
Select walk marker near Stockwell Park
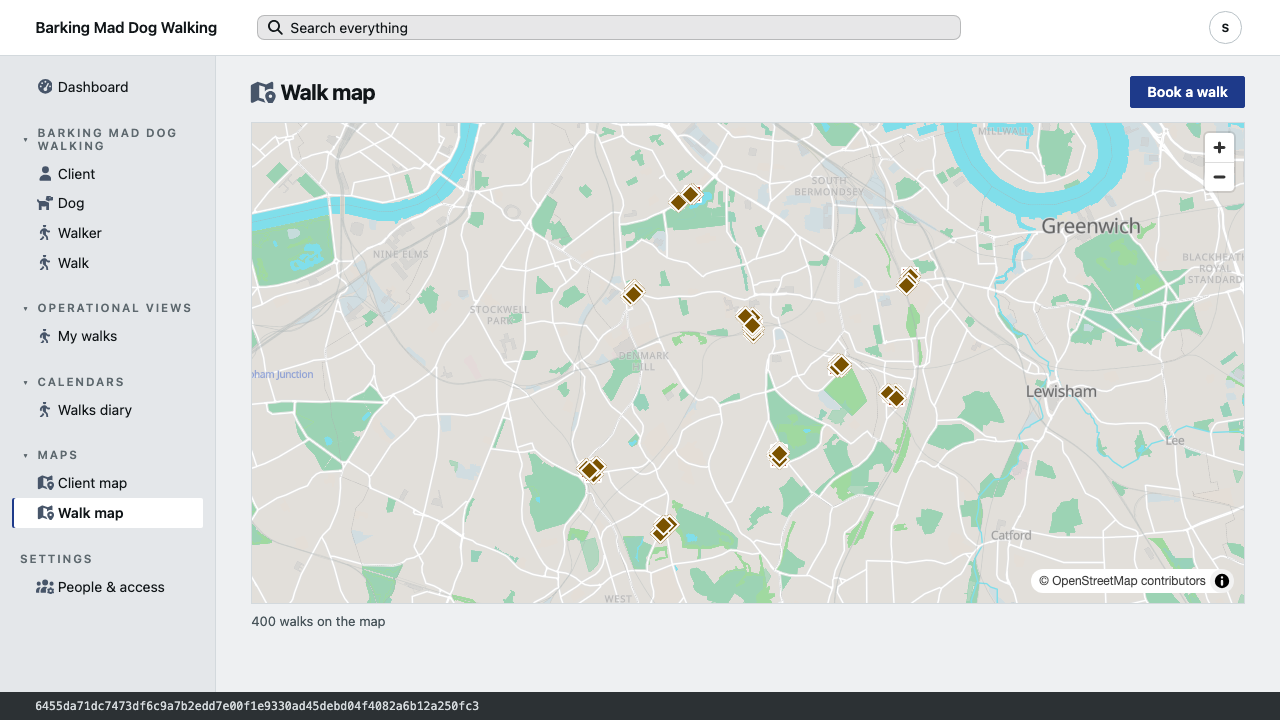633,293
